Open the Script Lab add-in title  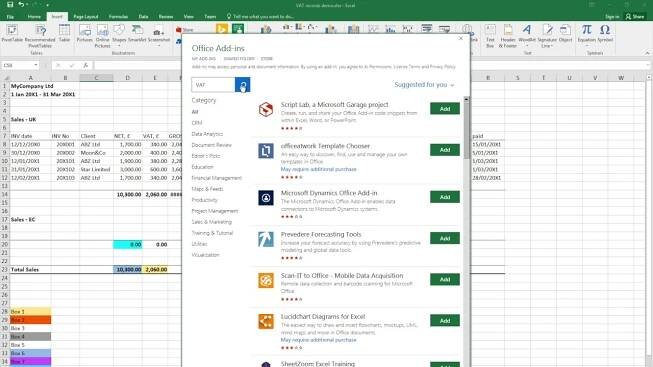point(334,105)
